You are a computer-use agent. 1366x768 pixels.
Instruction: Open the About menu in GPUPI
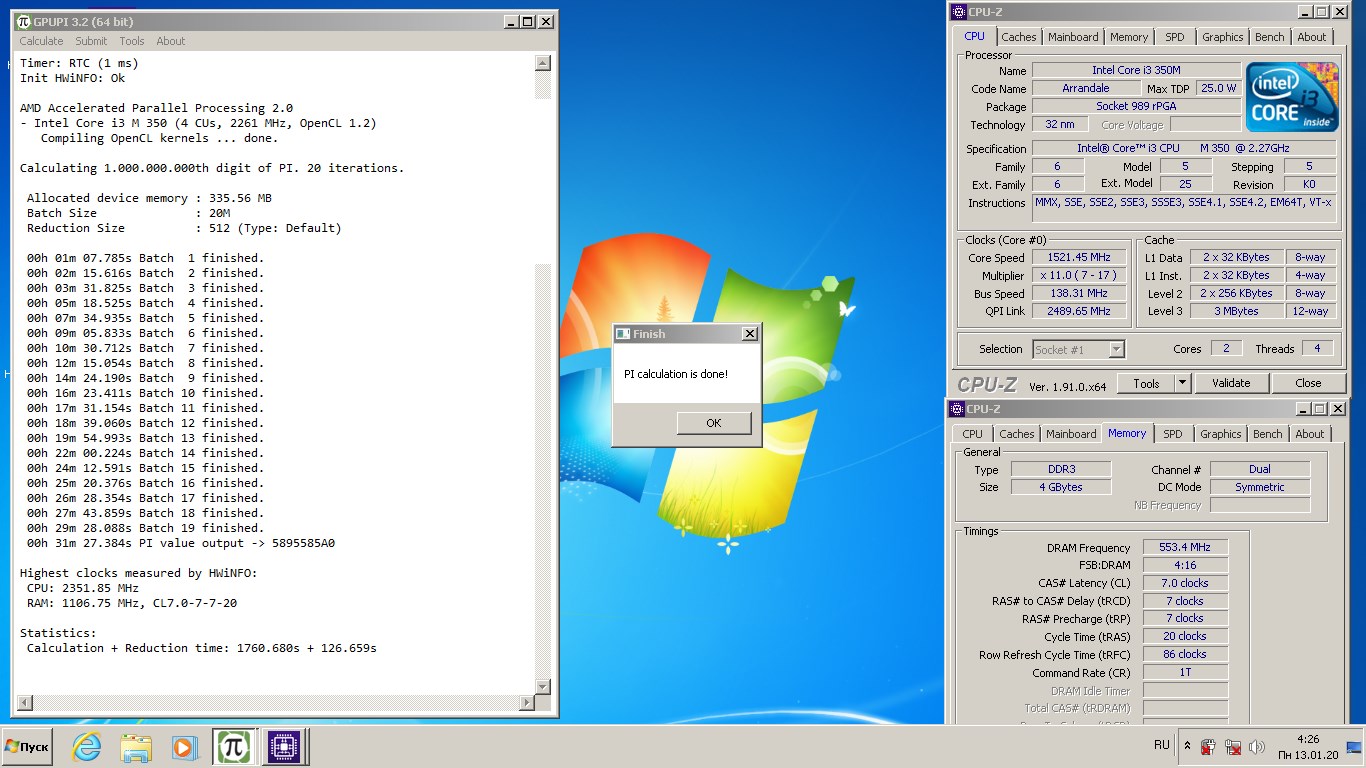point(171,41)
